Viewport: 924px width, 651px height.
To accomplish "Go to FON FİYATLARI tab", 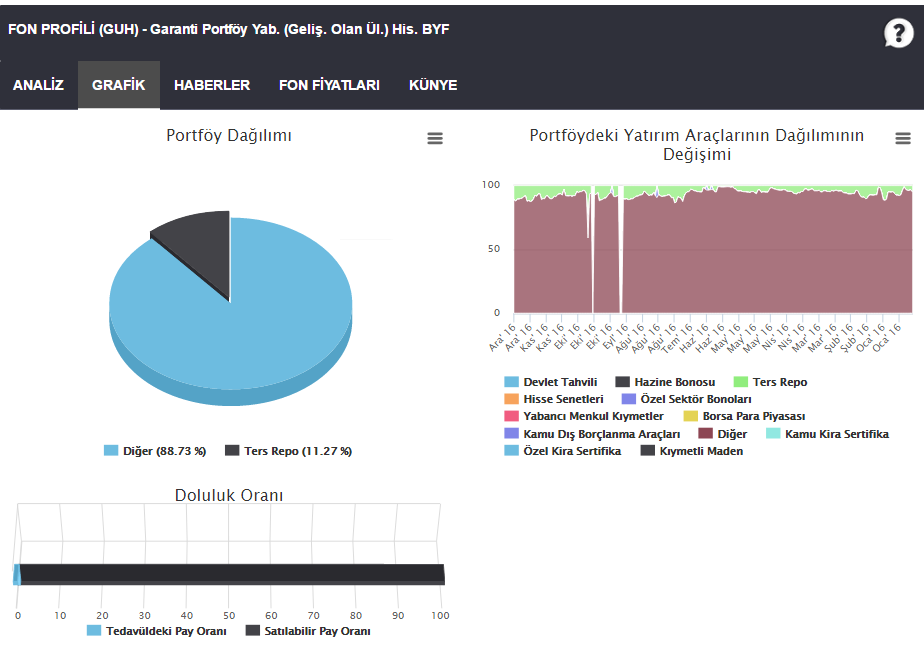I will [x=329, y=85].
